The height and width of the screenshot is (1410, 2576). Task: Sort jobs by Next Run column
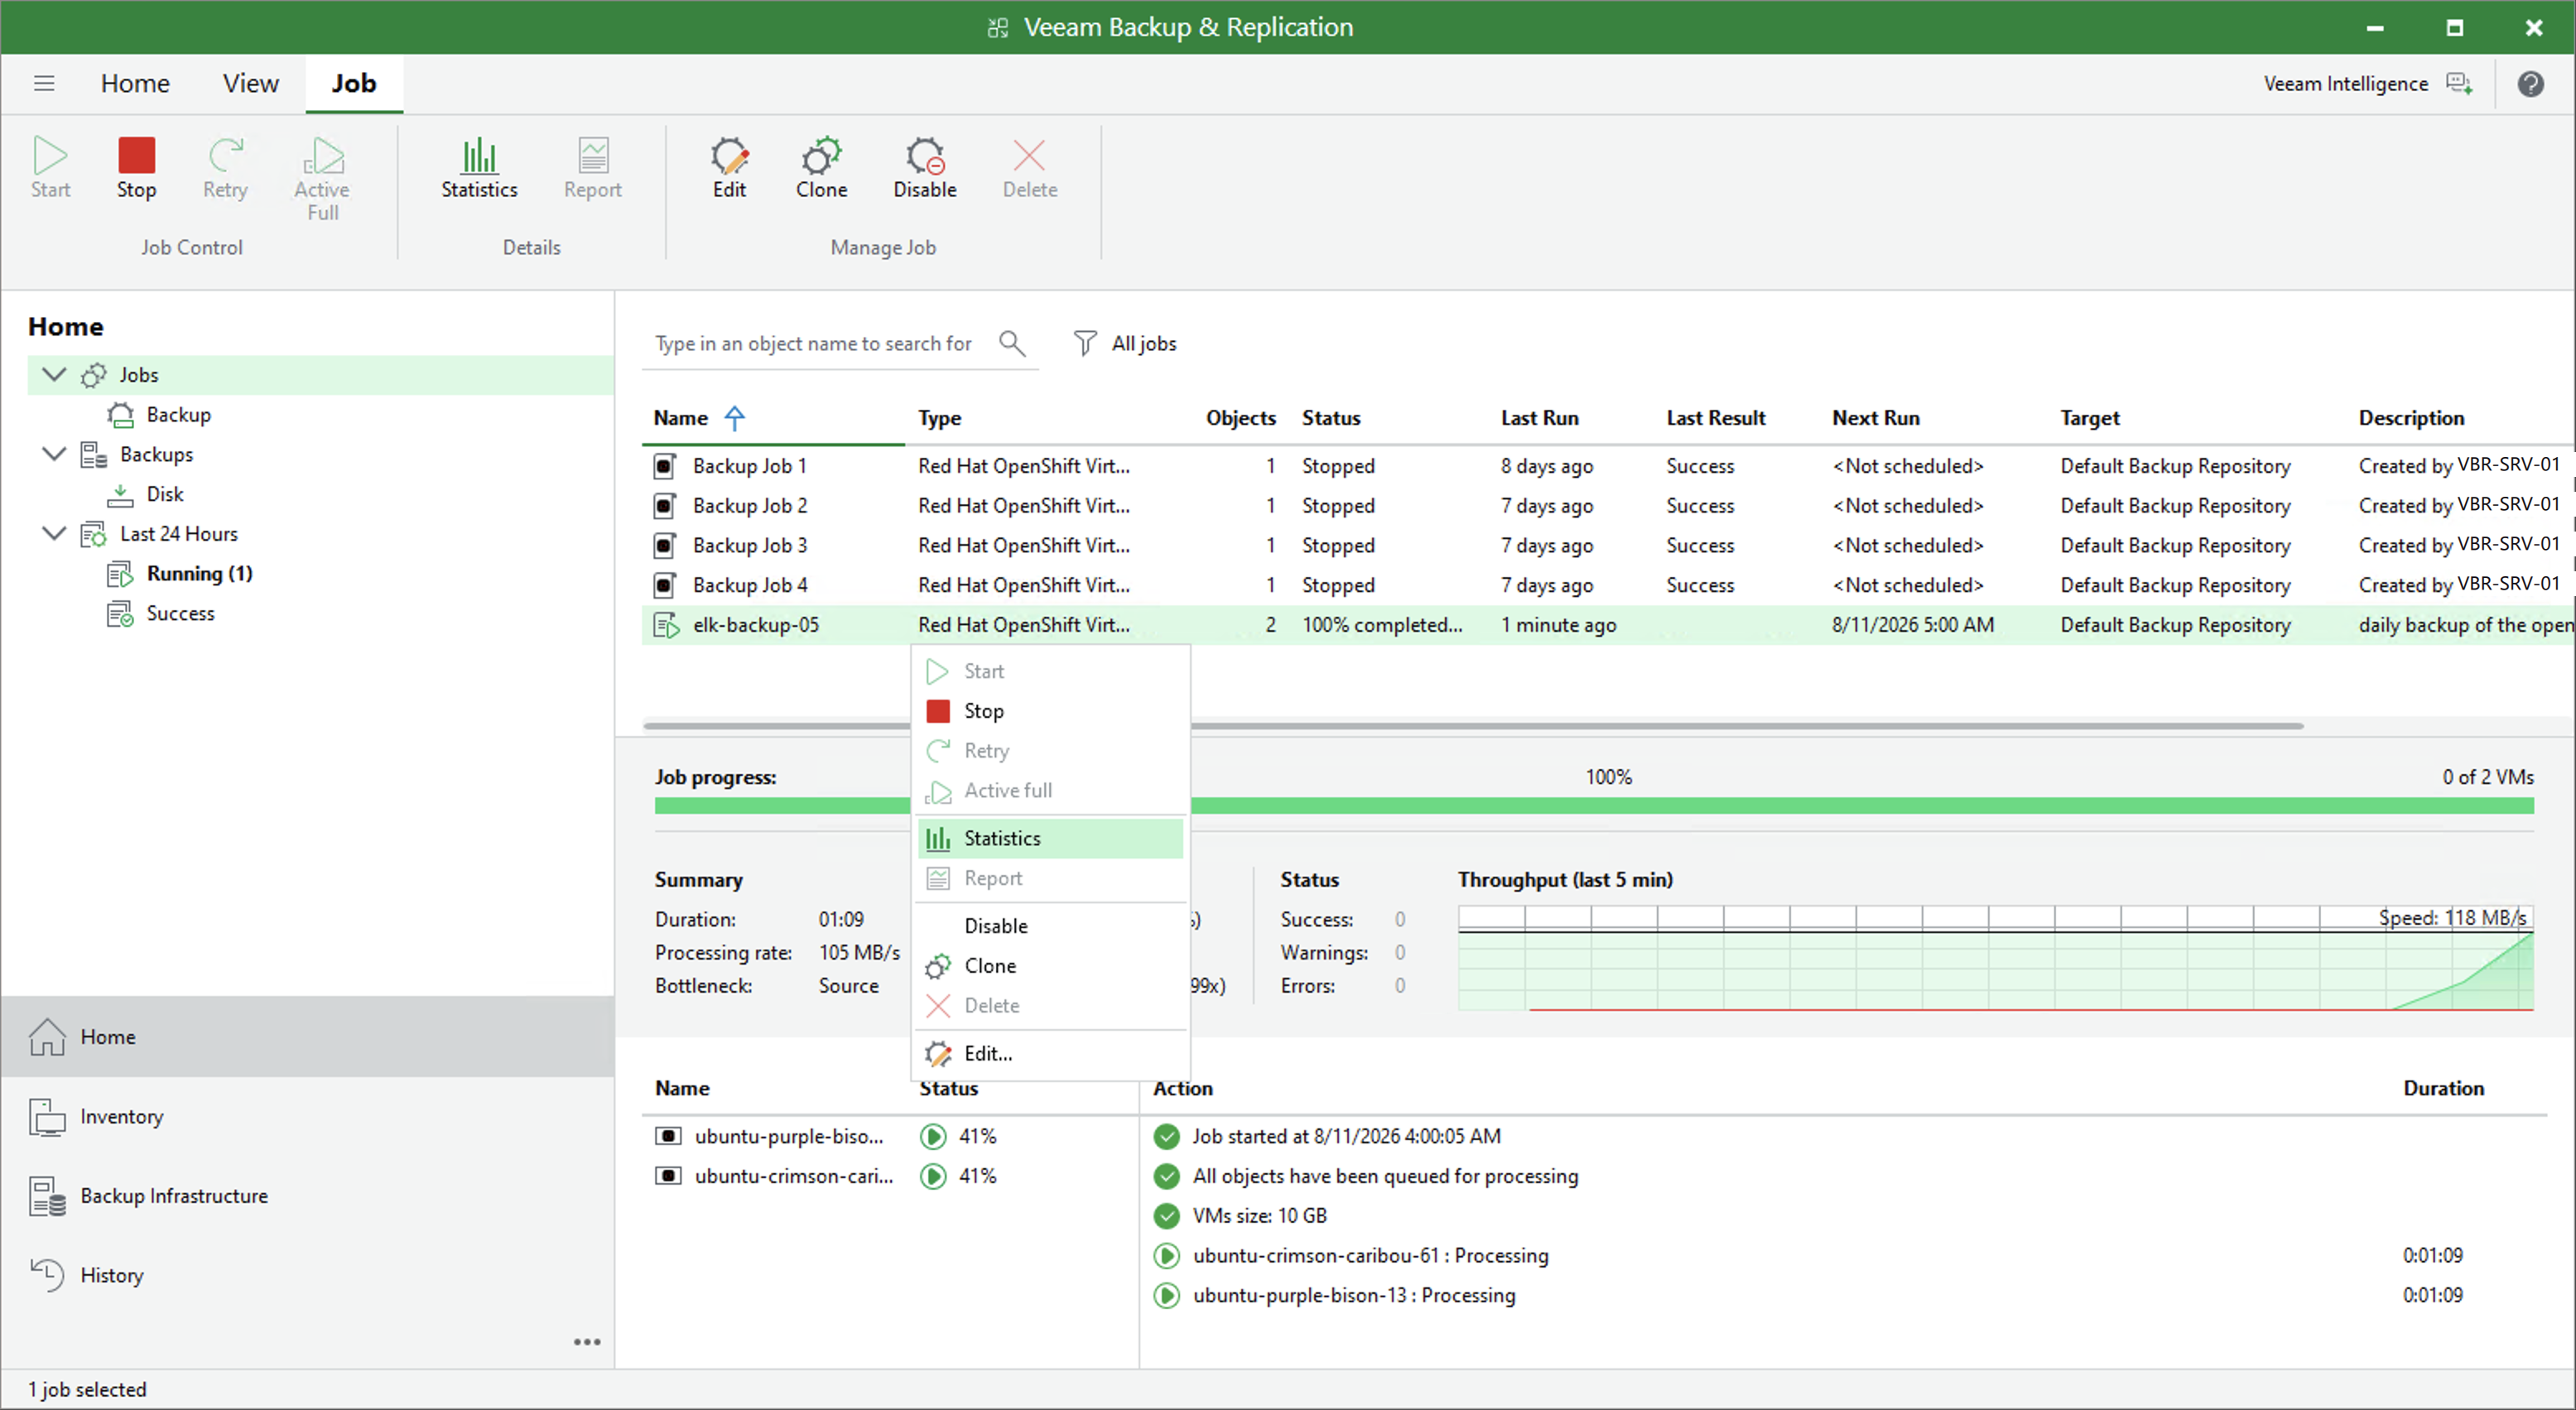pos(1876,418)
